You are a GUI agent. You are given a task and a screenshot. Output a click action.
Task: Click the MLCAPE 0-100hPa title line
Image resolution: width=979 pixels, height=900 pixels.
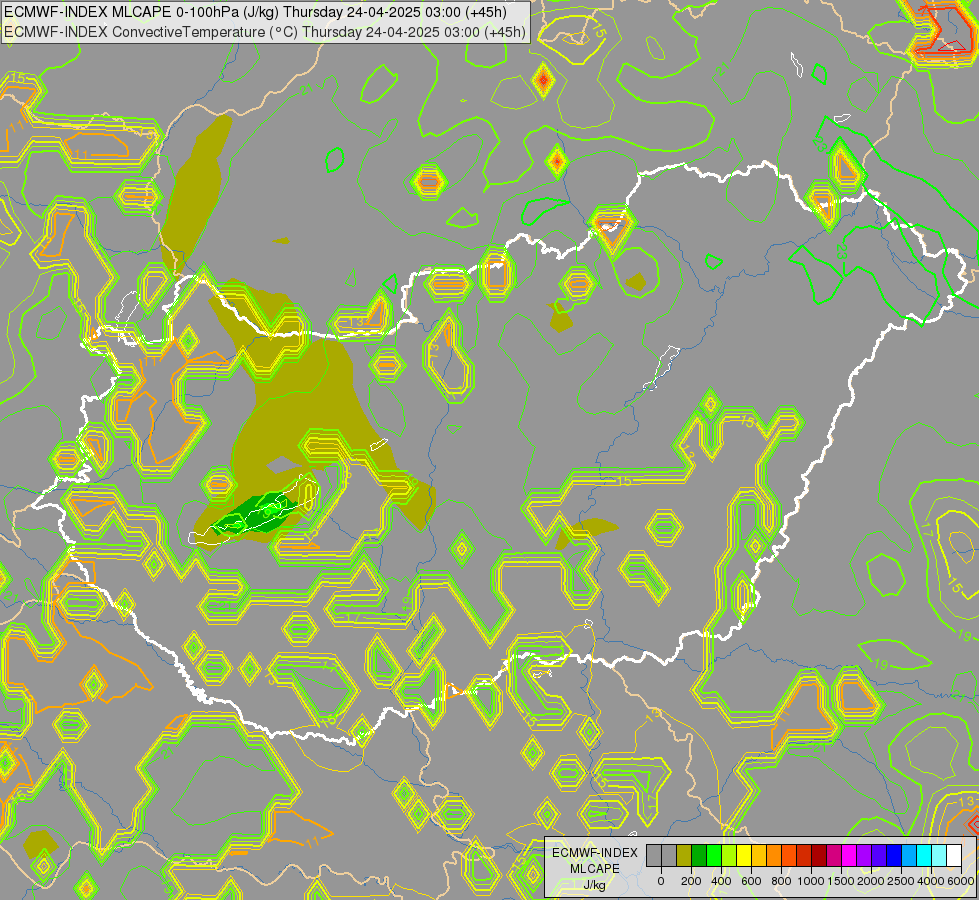tap(255, 12)
